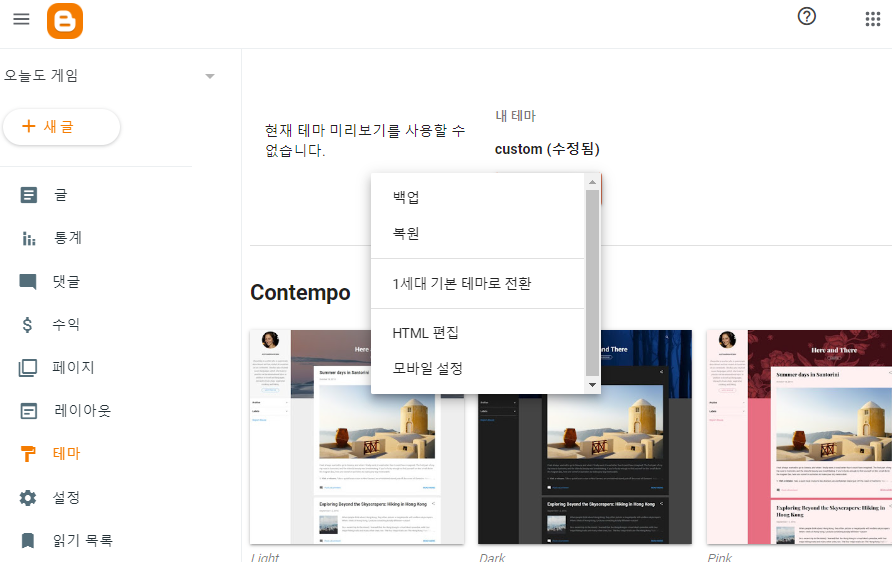Click the orange Blogger logo

pos(65,21)
